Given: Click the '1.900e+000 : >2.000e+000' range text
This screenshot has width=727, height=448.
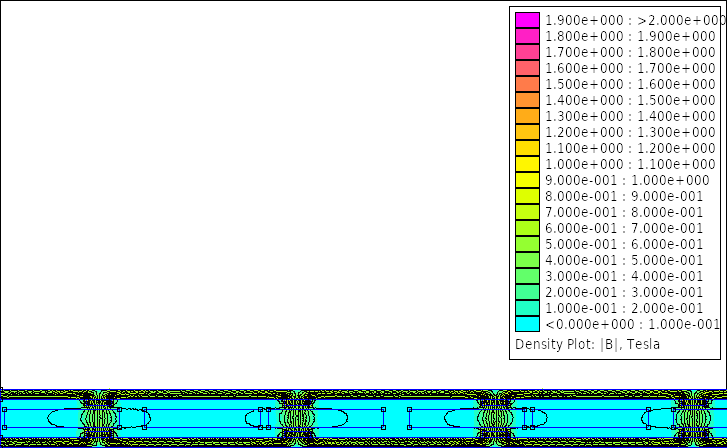Looking at the screenshot, I should 635,20.
